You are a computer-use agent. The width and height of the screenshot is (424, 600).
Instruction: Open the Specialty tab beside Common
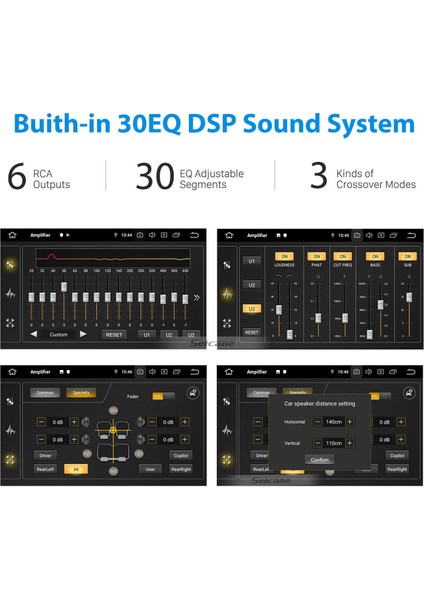[x=81, y=393]
